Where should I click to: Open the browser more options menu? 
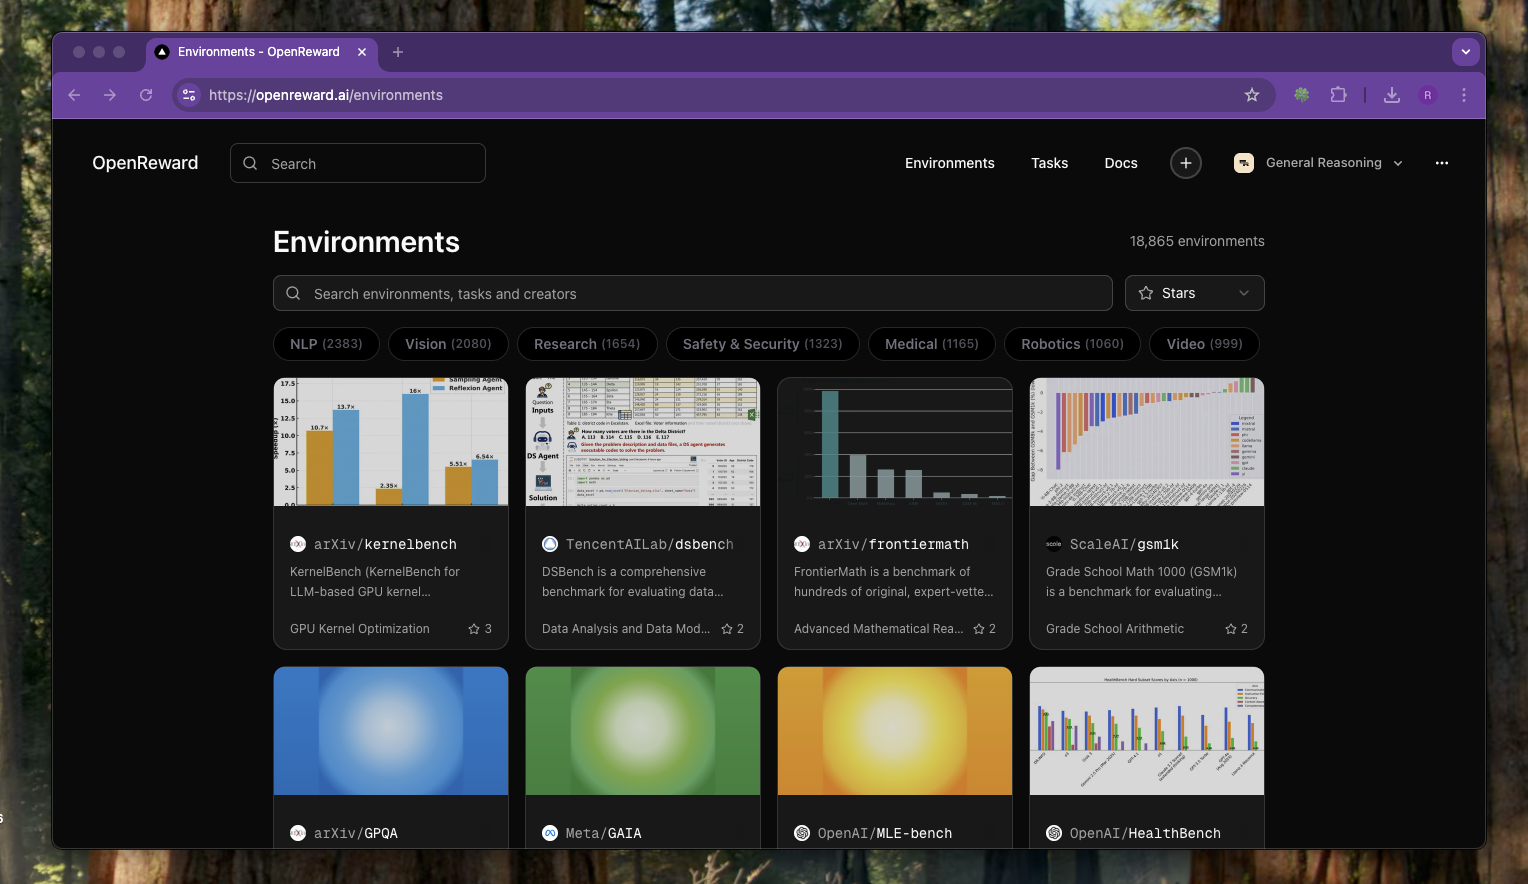point(1463,95)
